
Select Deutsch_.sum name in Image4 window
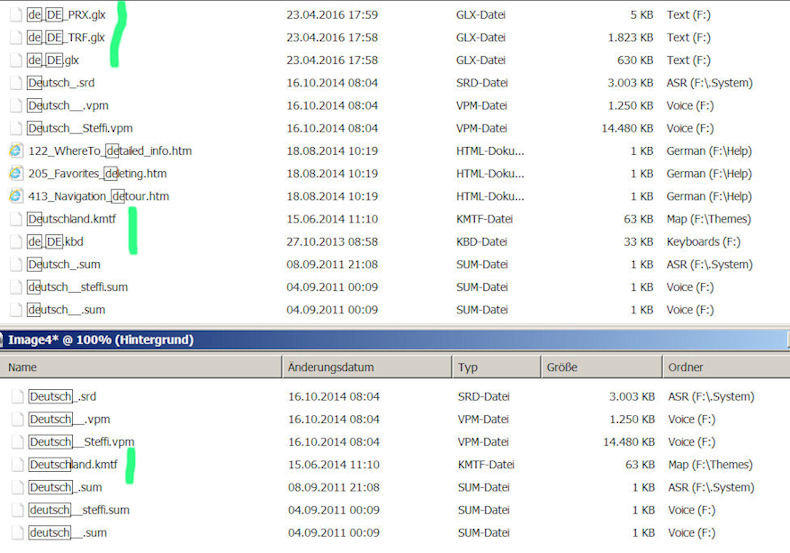click(x=65, y=488)
